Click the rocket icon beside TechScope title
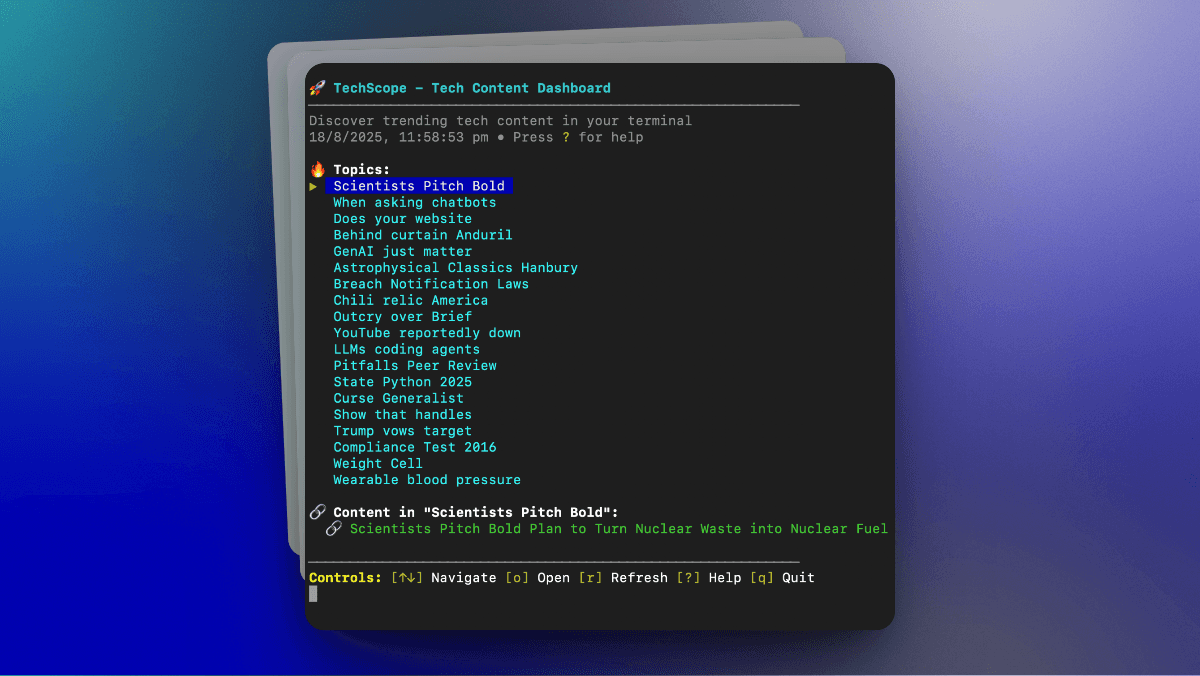 pyautogui.click(x=317, y=88)
